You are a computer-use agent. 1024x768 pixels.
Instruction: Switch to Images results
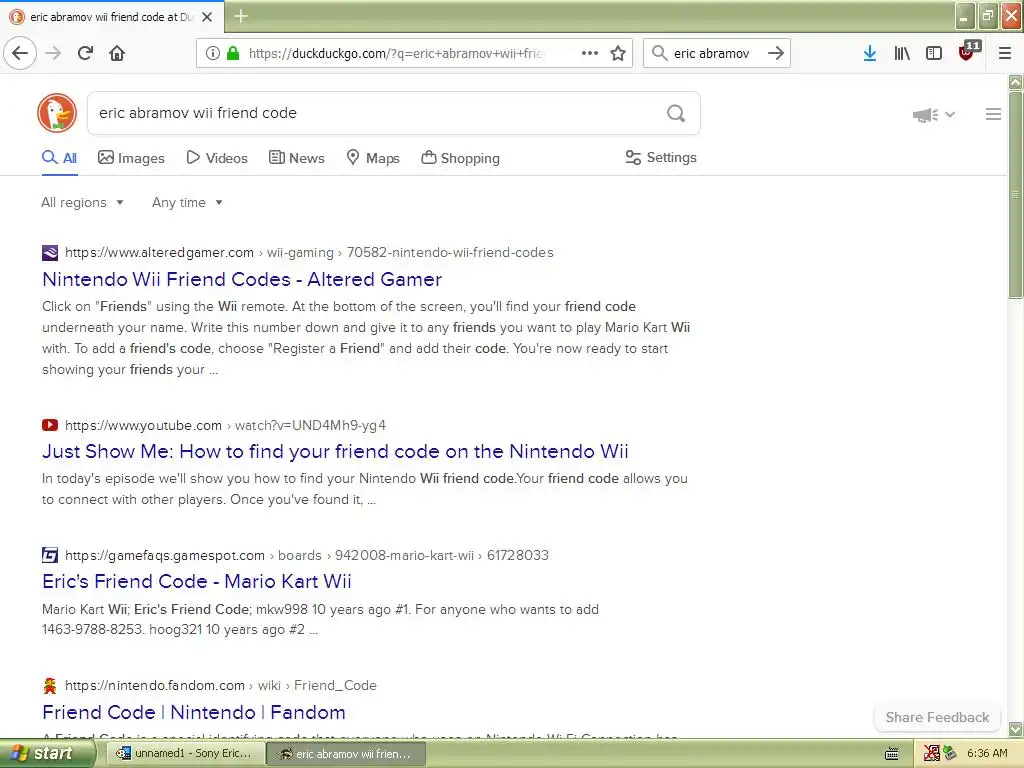[x=131, y=158]
